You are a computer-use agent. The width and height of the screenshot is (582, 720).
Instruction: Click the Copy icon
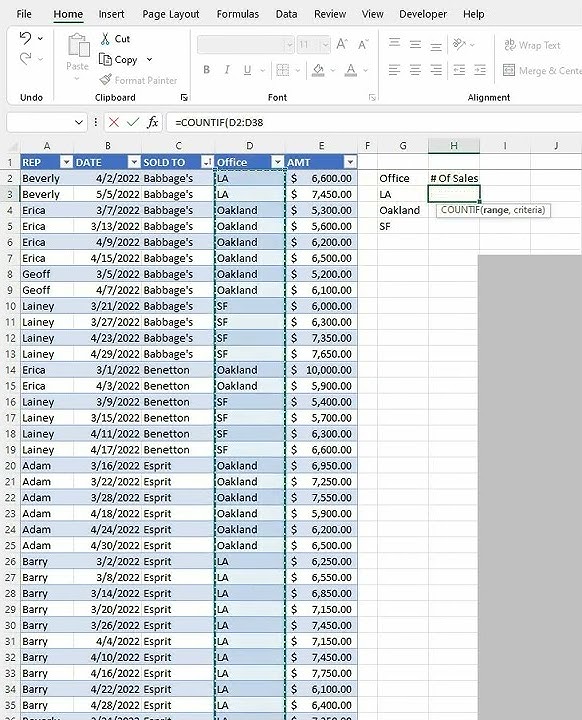coord(105,60)
